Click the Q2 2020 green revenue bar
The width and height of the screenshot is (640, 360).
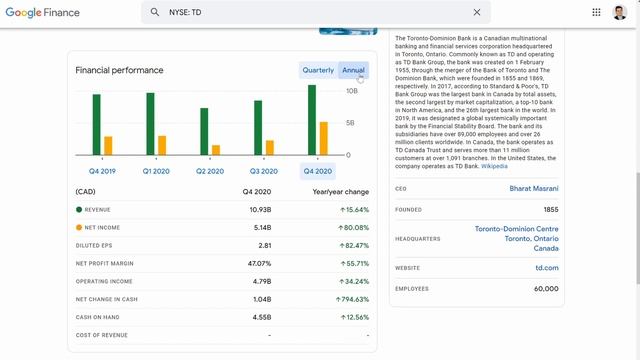coord(204,131)
